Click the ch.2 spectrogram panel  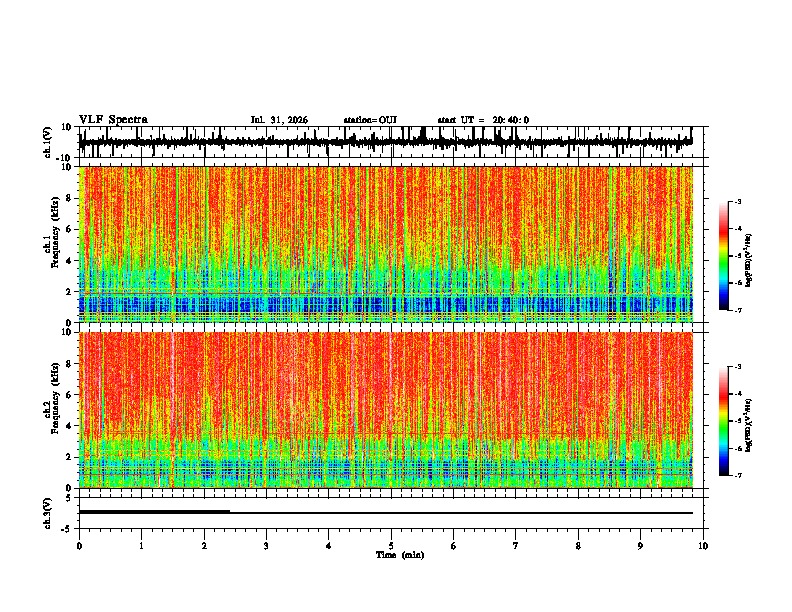pos(386,410)
